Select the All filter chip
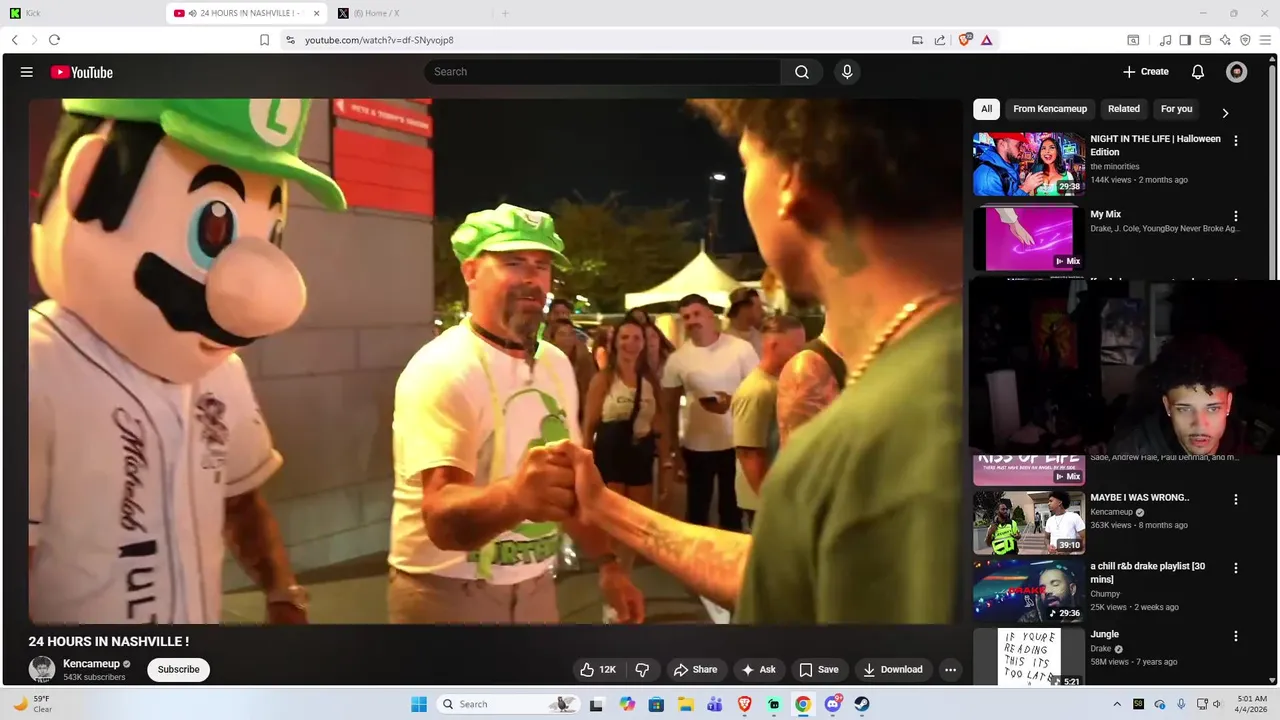The image size is (1280, 720). click(987, 109)
